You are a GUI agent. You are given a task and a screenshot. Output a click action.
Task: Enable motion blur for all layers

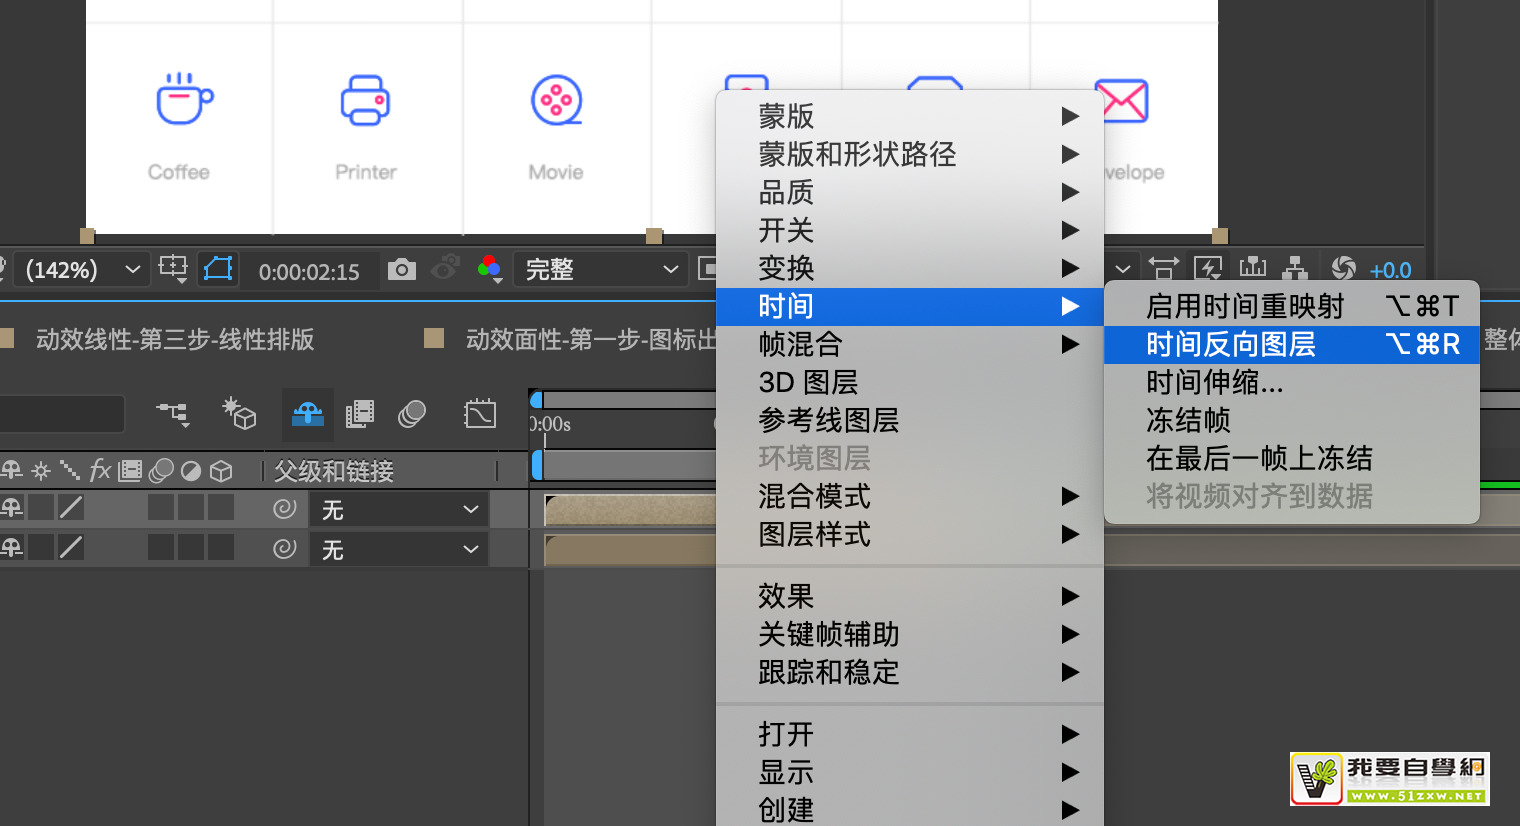point(412,413)
